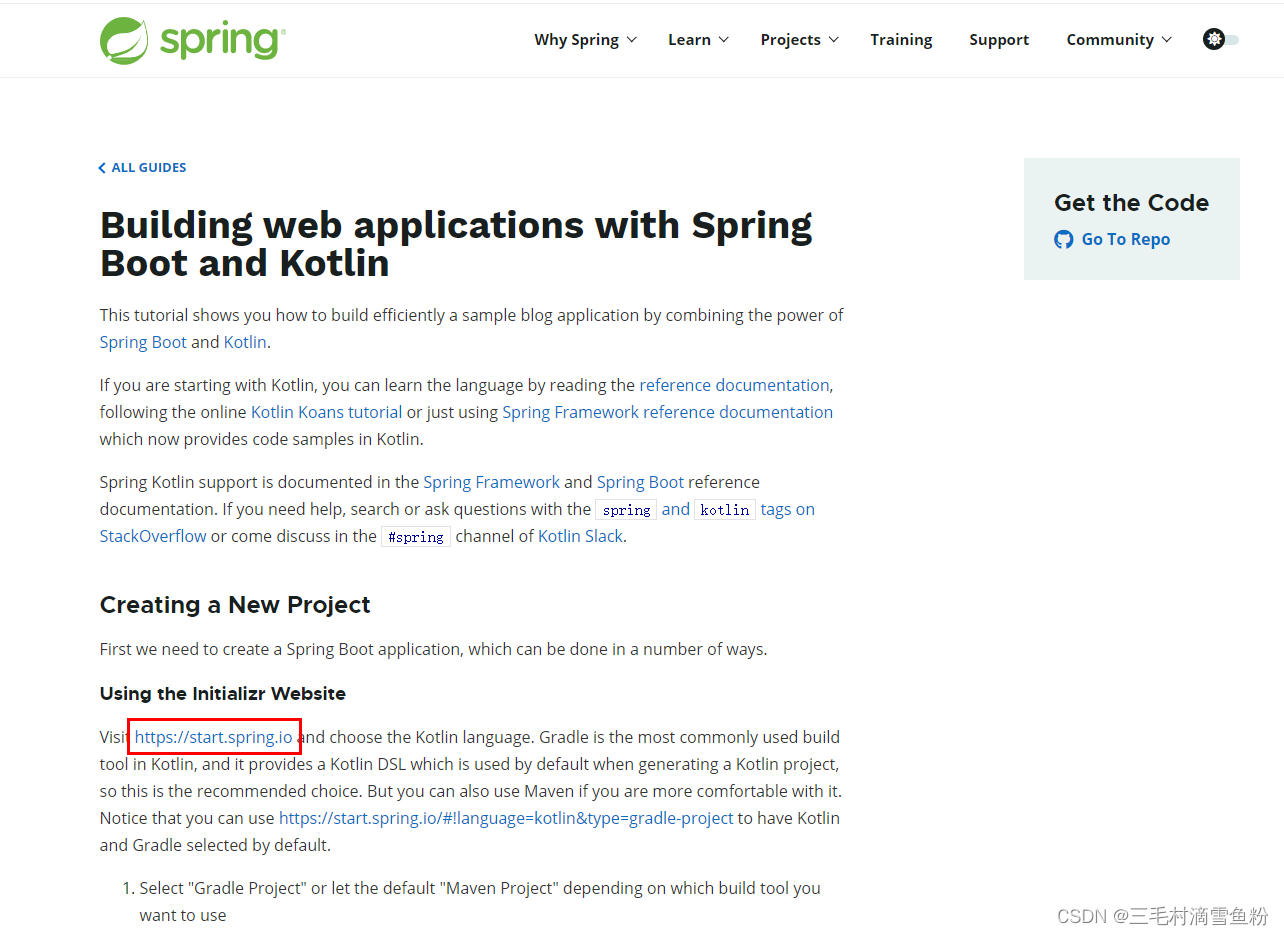1284x935 pixels.
Task: Click the 'Creating a New Project' heading
Action: point(235,605)
